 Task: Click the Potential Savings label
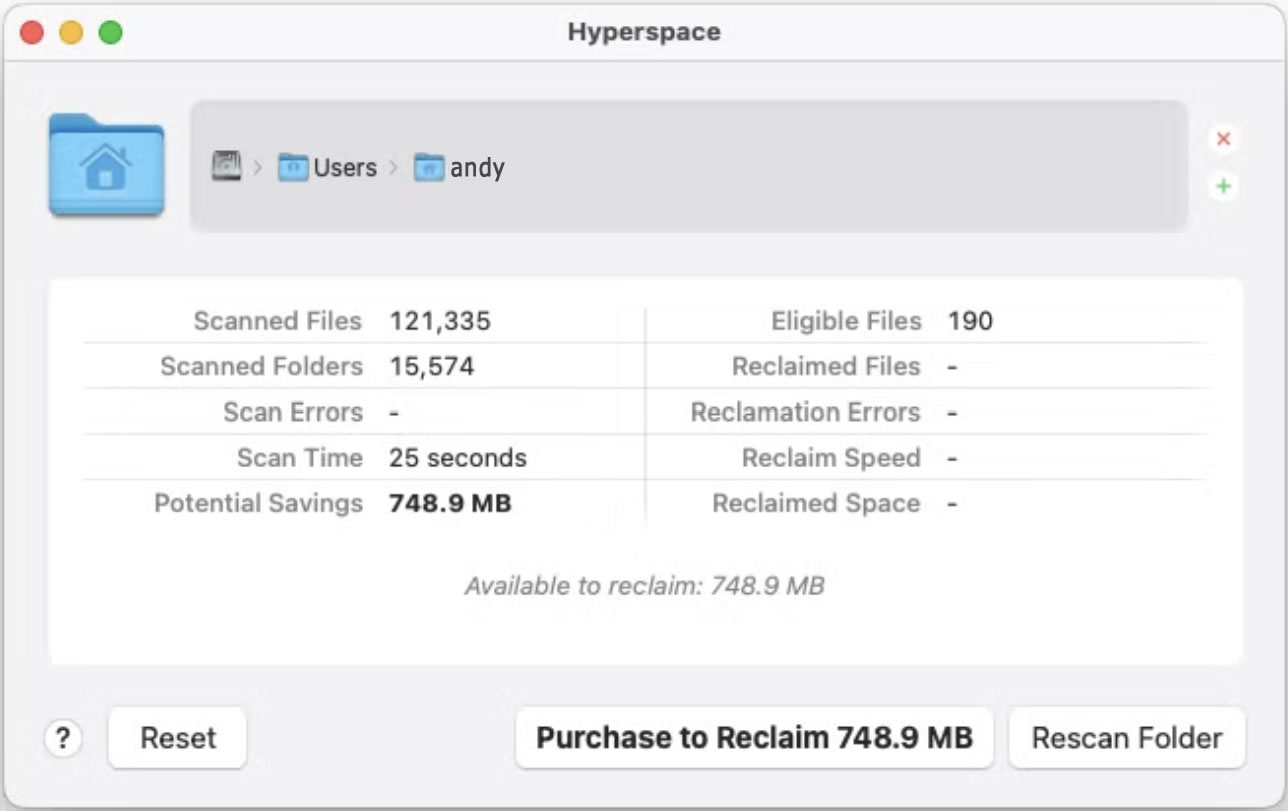258,503
